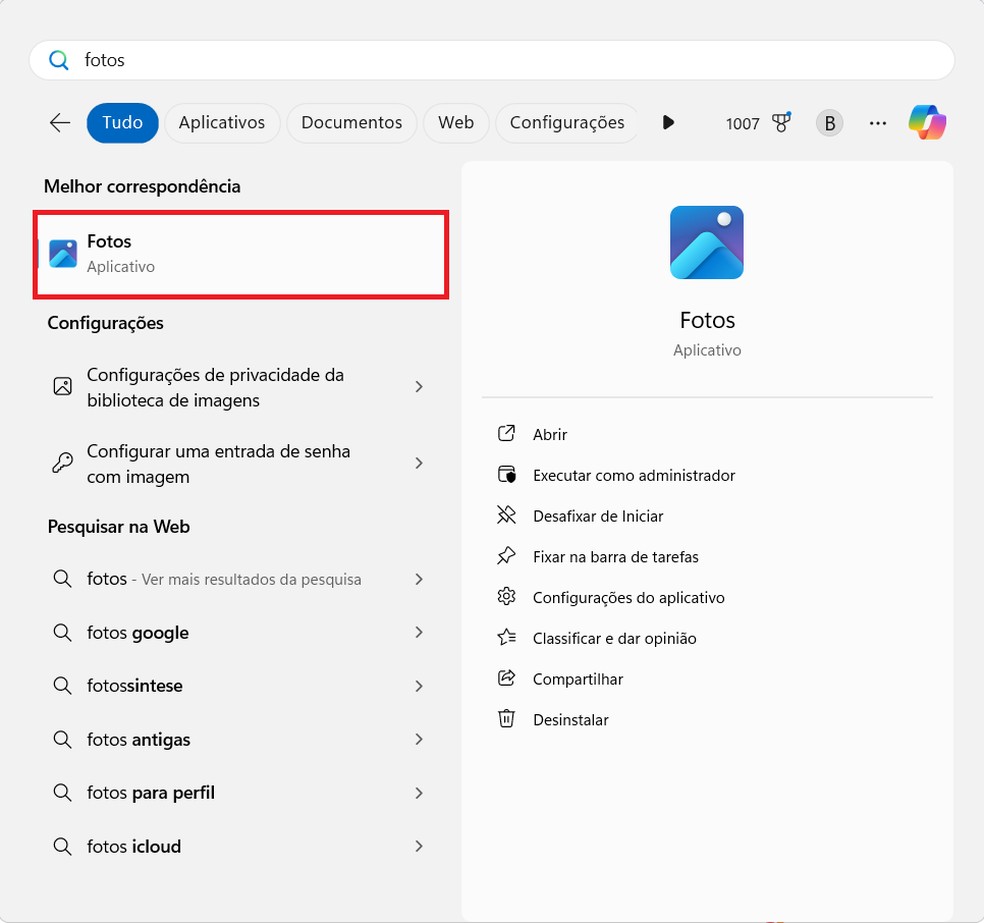This screenshot has width=984, height=923.
Task: Expand arrow for privacidade da biblioteca de imagens
Action: [419, 387]
